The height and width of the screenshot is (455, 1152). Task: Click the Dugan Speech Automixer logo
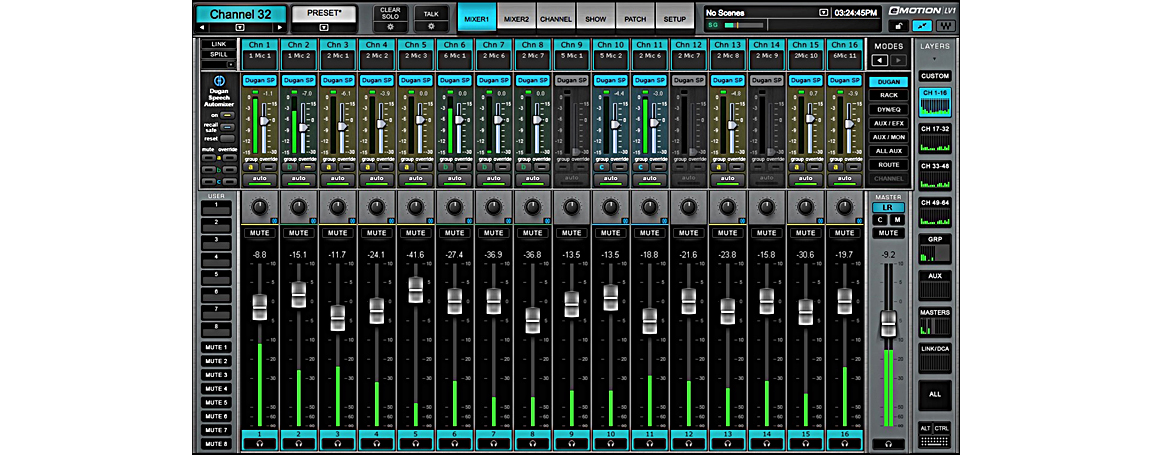pos(218,81)
